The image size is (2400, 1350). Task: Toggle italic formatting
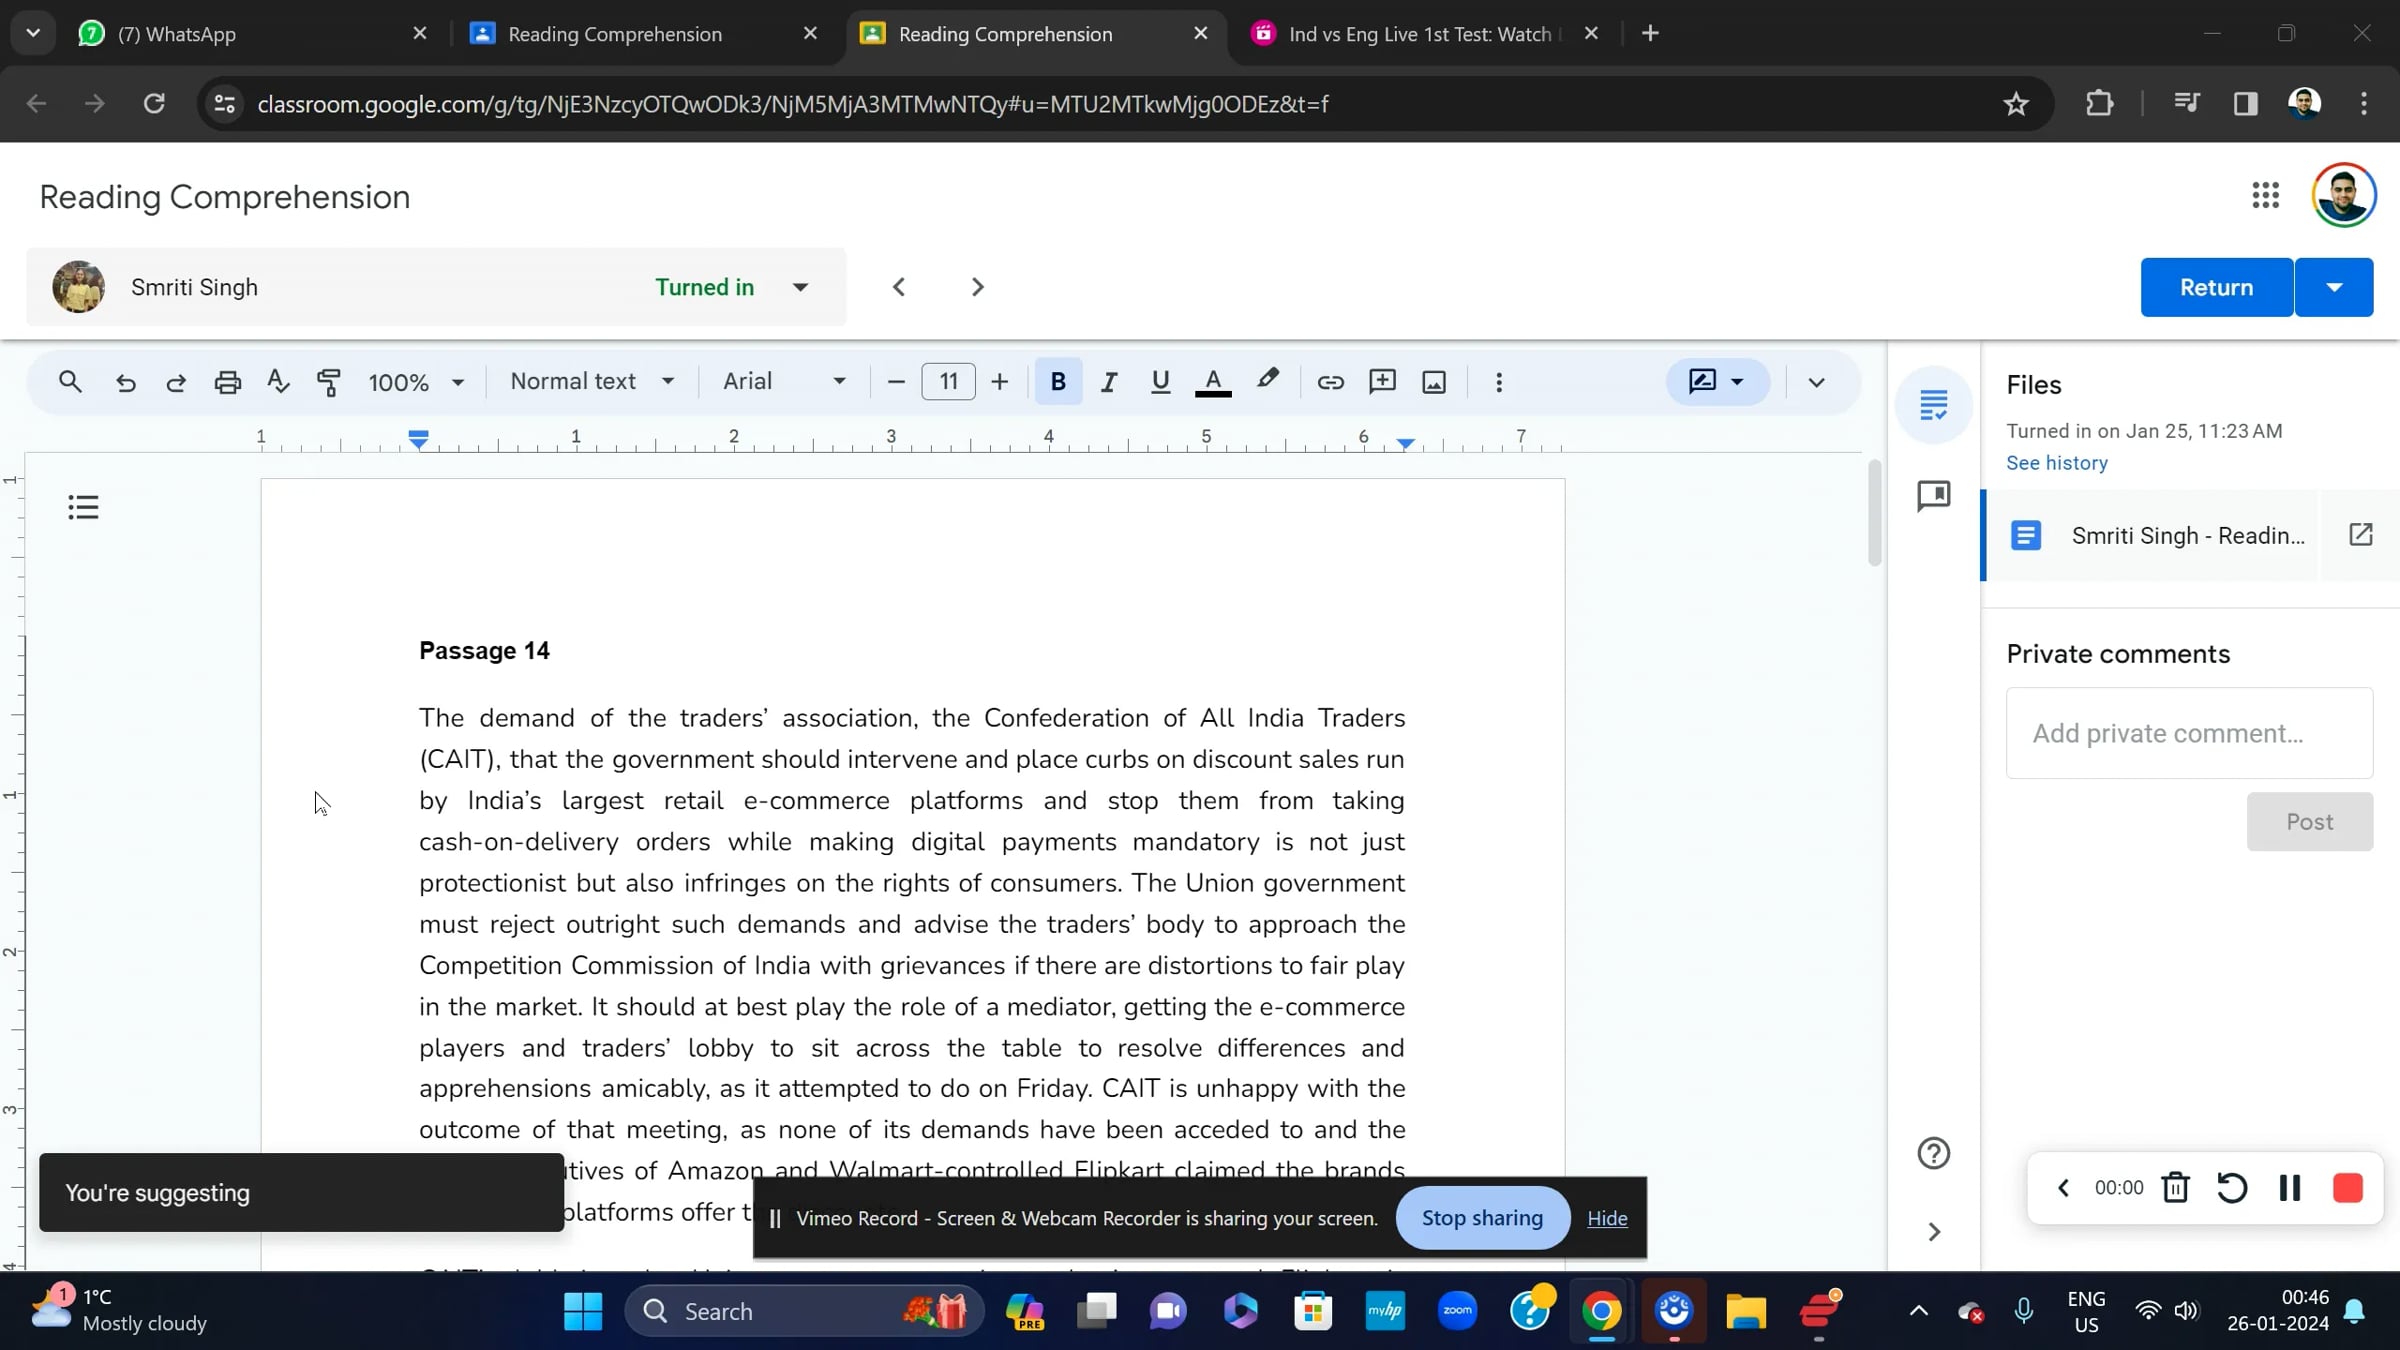pos(1108,382)
